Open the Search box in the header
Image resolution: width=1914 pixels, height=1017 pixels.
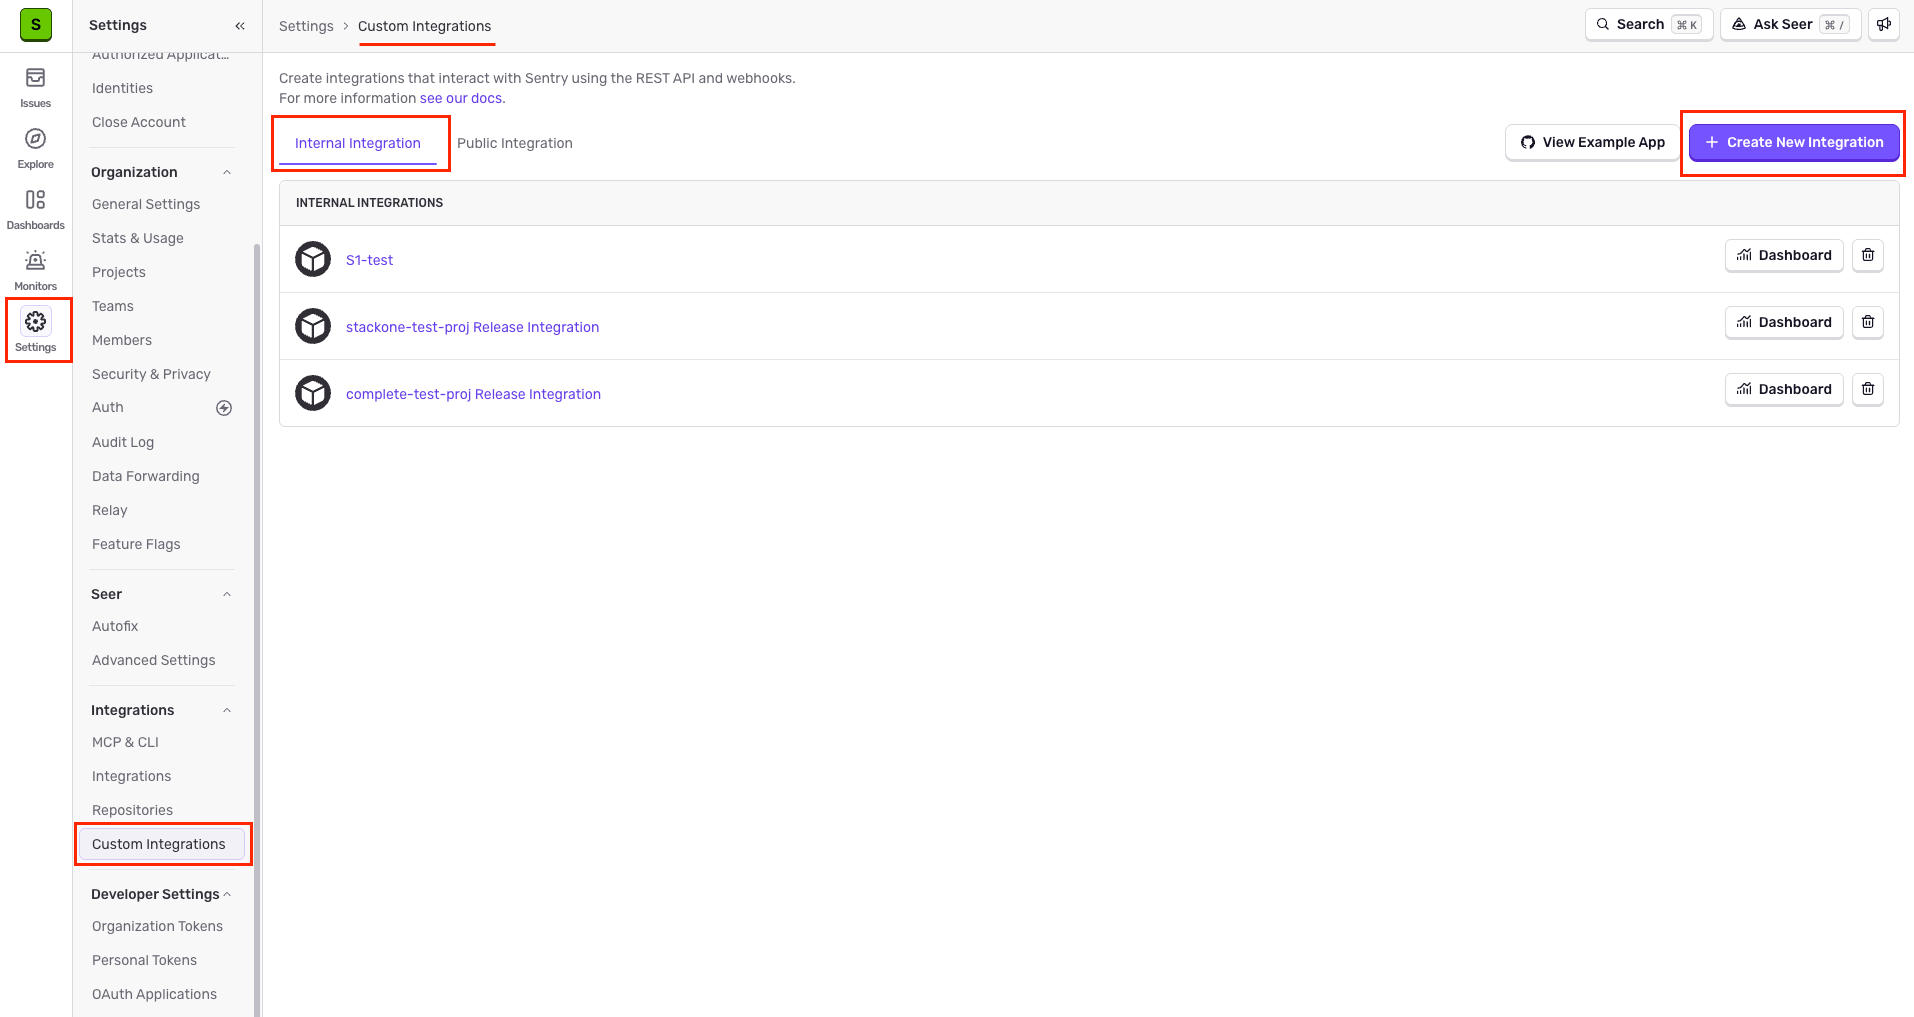coord(1649,24)
